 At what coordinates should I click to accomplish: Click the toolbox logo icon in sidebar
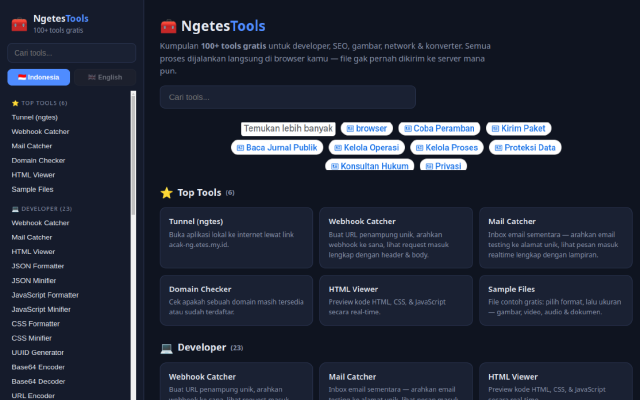click(x=19, y=24)
